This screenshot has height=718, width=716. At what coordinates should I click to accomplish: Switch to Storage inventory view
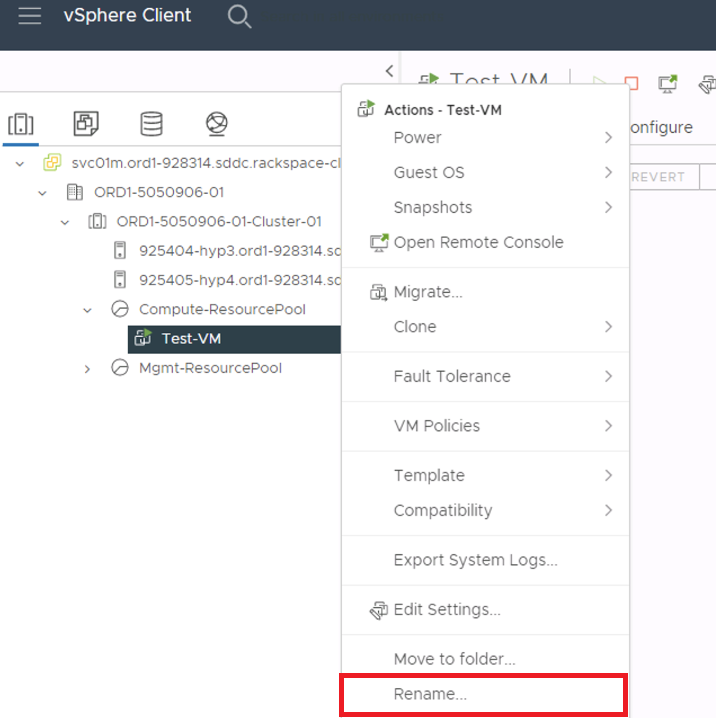[152, 124]
